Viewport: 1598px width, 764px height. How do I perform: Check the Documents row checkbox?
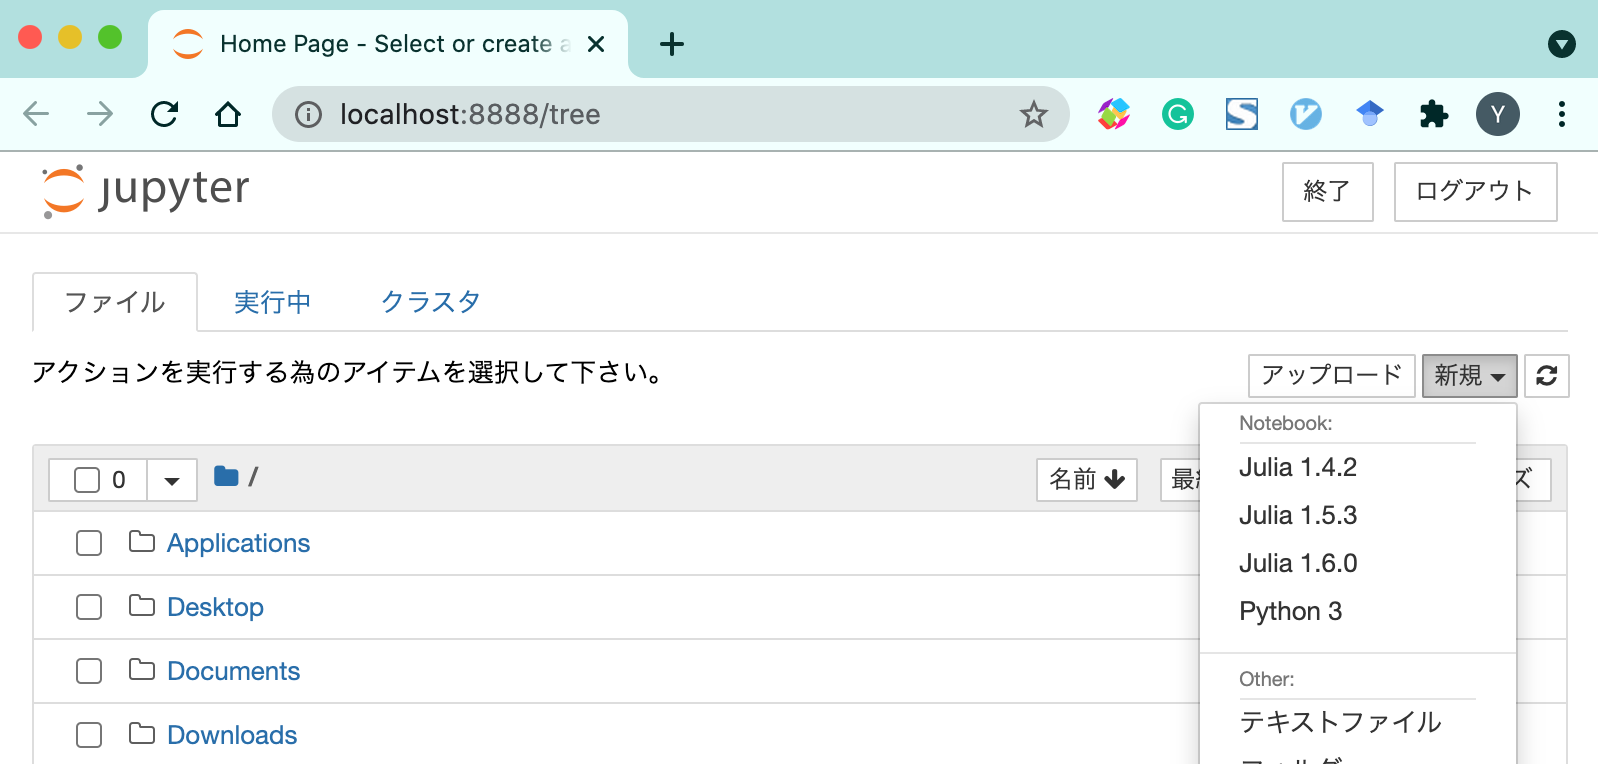pos(89,671)
